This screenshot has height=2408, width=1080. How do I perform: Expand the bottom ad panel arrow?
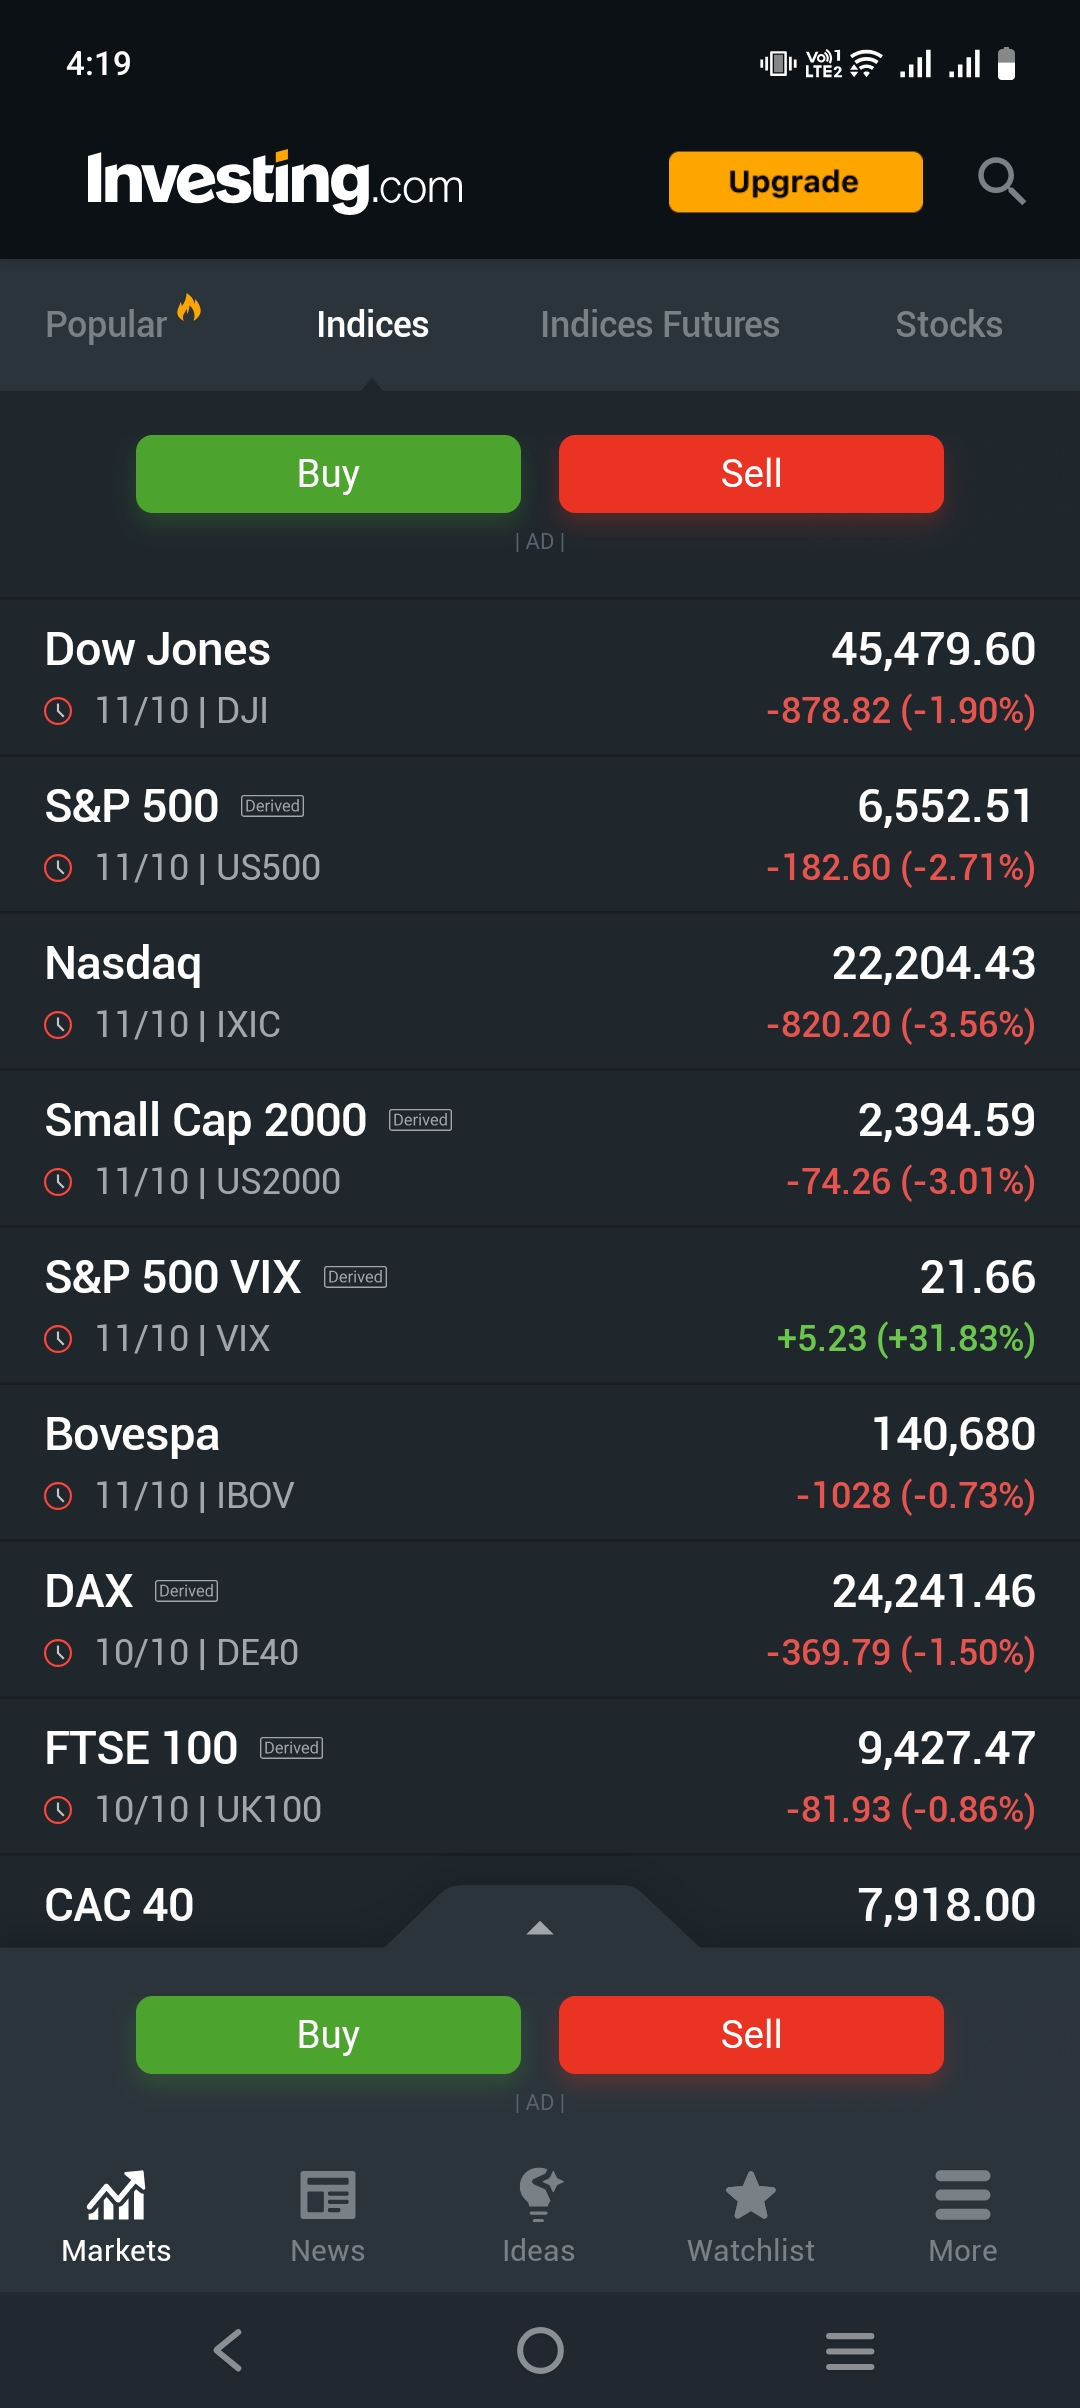540,1928
